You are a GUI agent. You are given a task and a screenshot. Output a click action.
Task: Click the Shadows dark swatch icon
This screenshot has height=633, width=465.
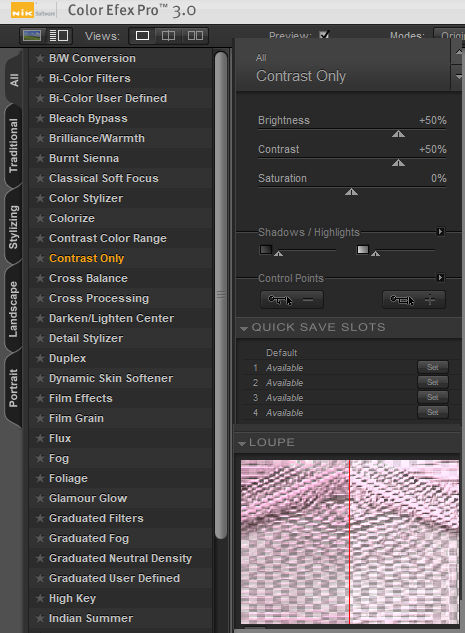point(266,249)
